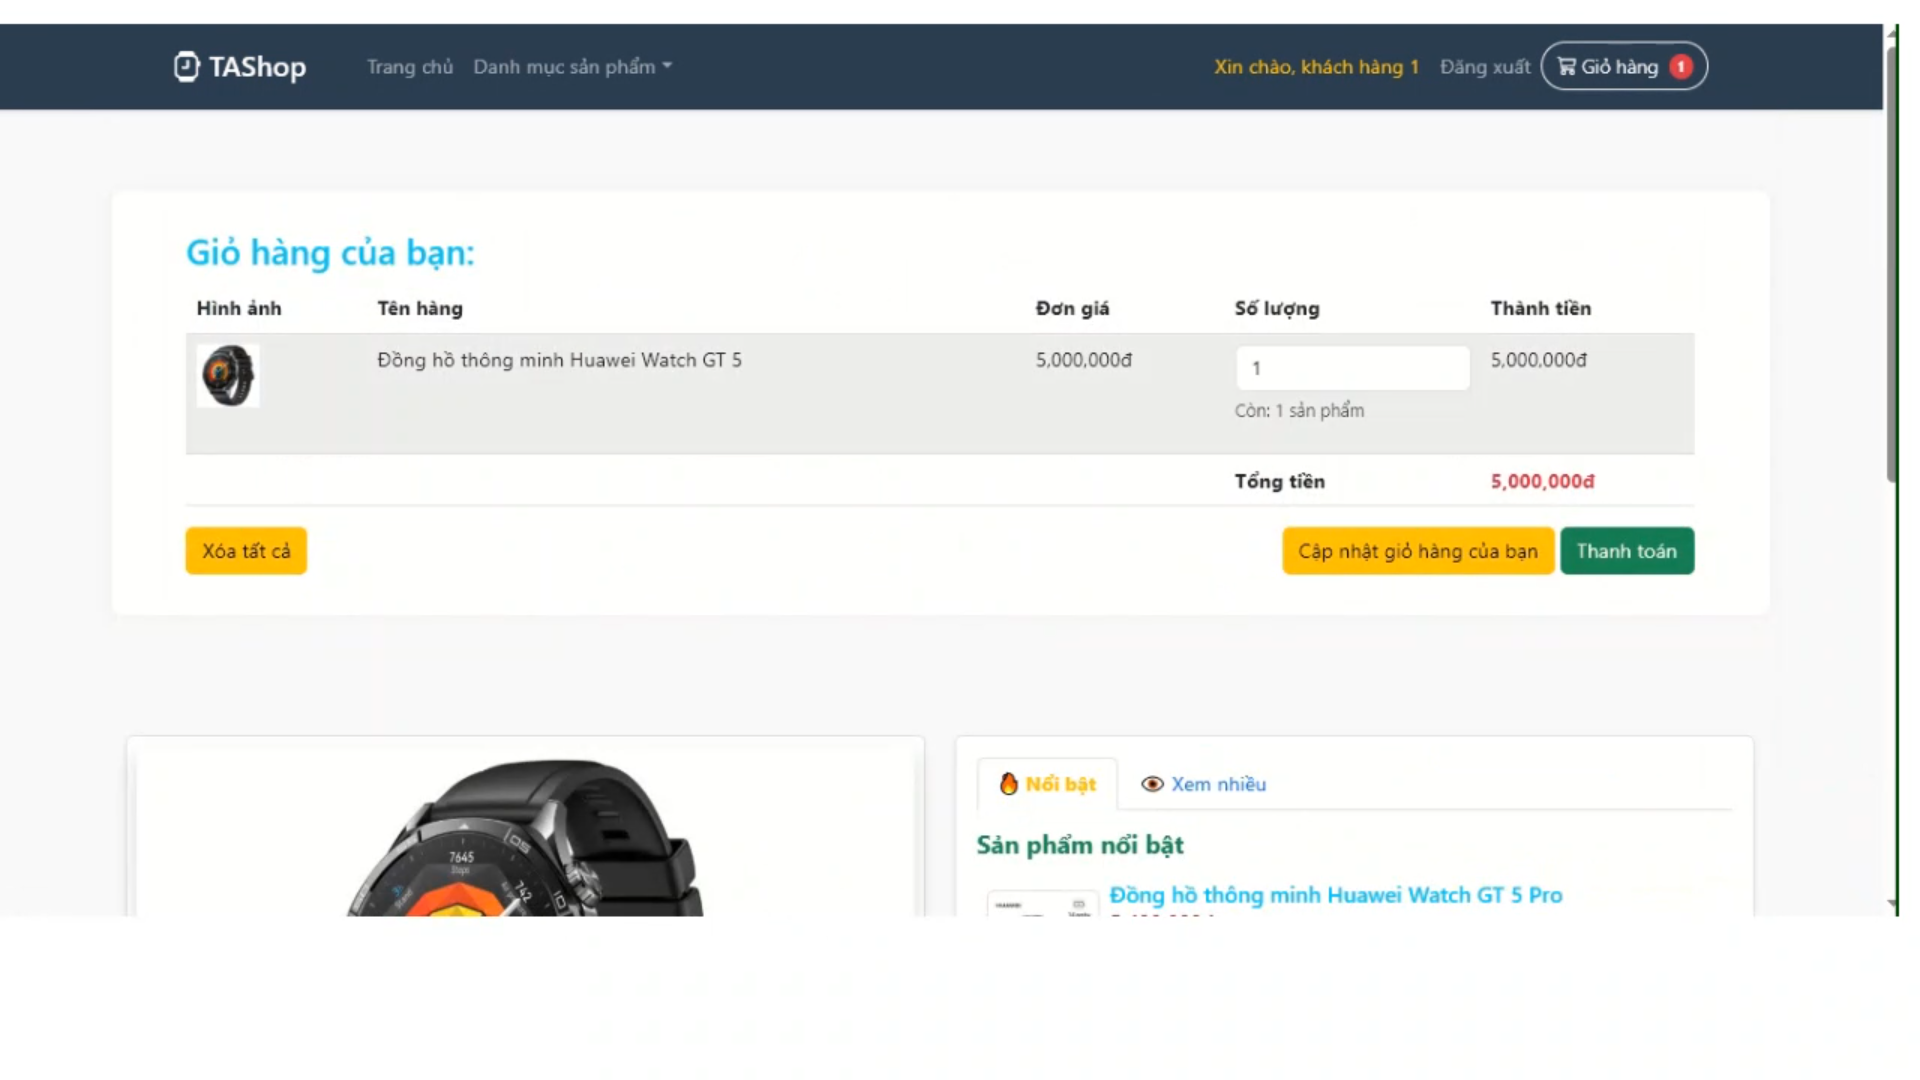1920x1080 pixels.
Task: Click the Xin chào, khách hàng 1 greeting
Action: coord(1317,67)
